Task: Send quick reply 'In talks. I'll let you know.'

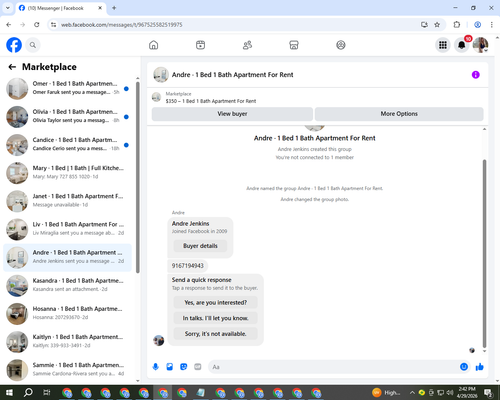Action: tap(216, 318)
